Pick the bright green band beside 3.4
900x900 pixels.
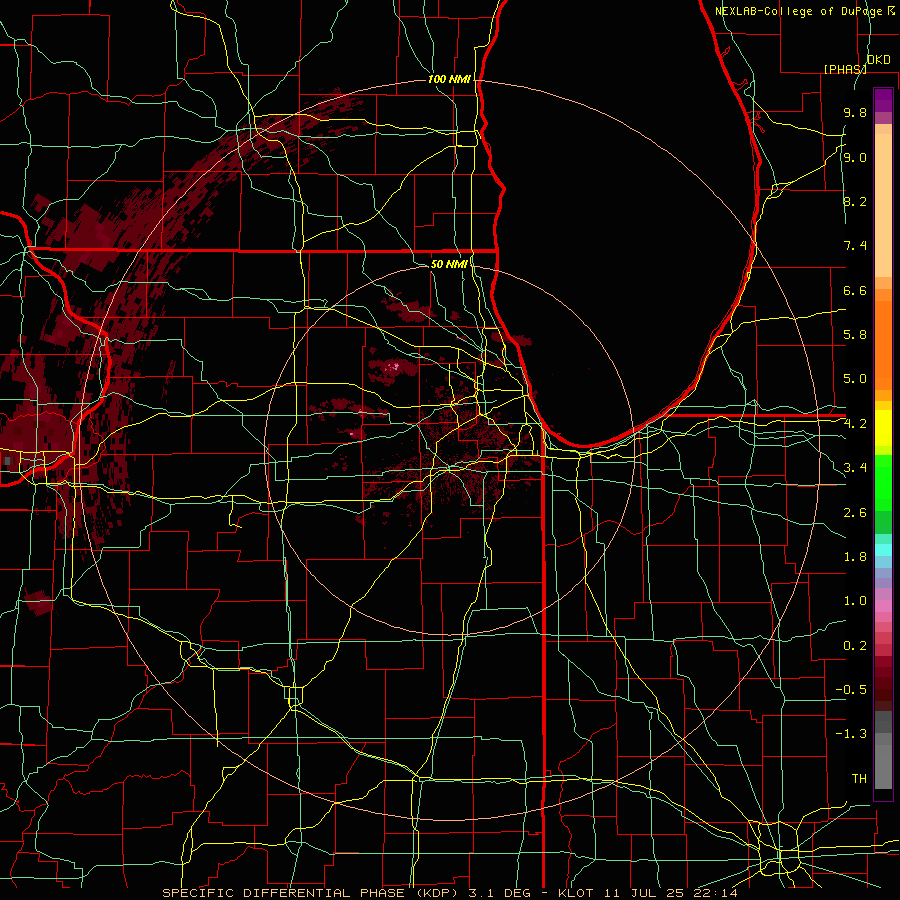(x=883, y=482)
